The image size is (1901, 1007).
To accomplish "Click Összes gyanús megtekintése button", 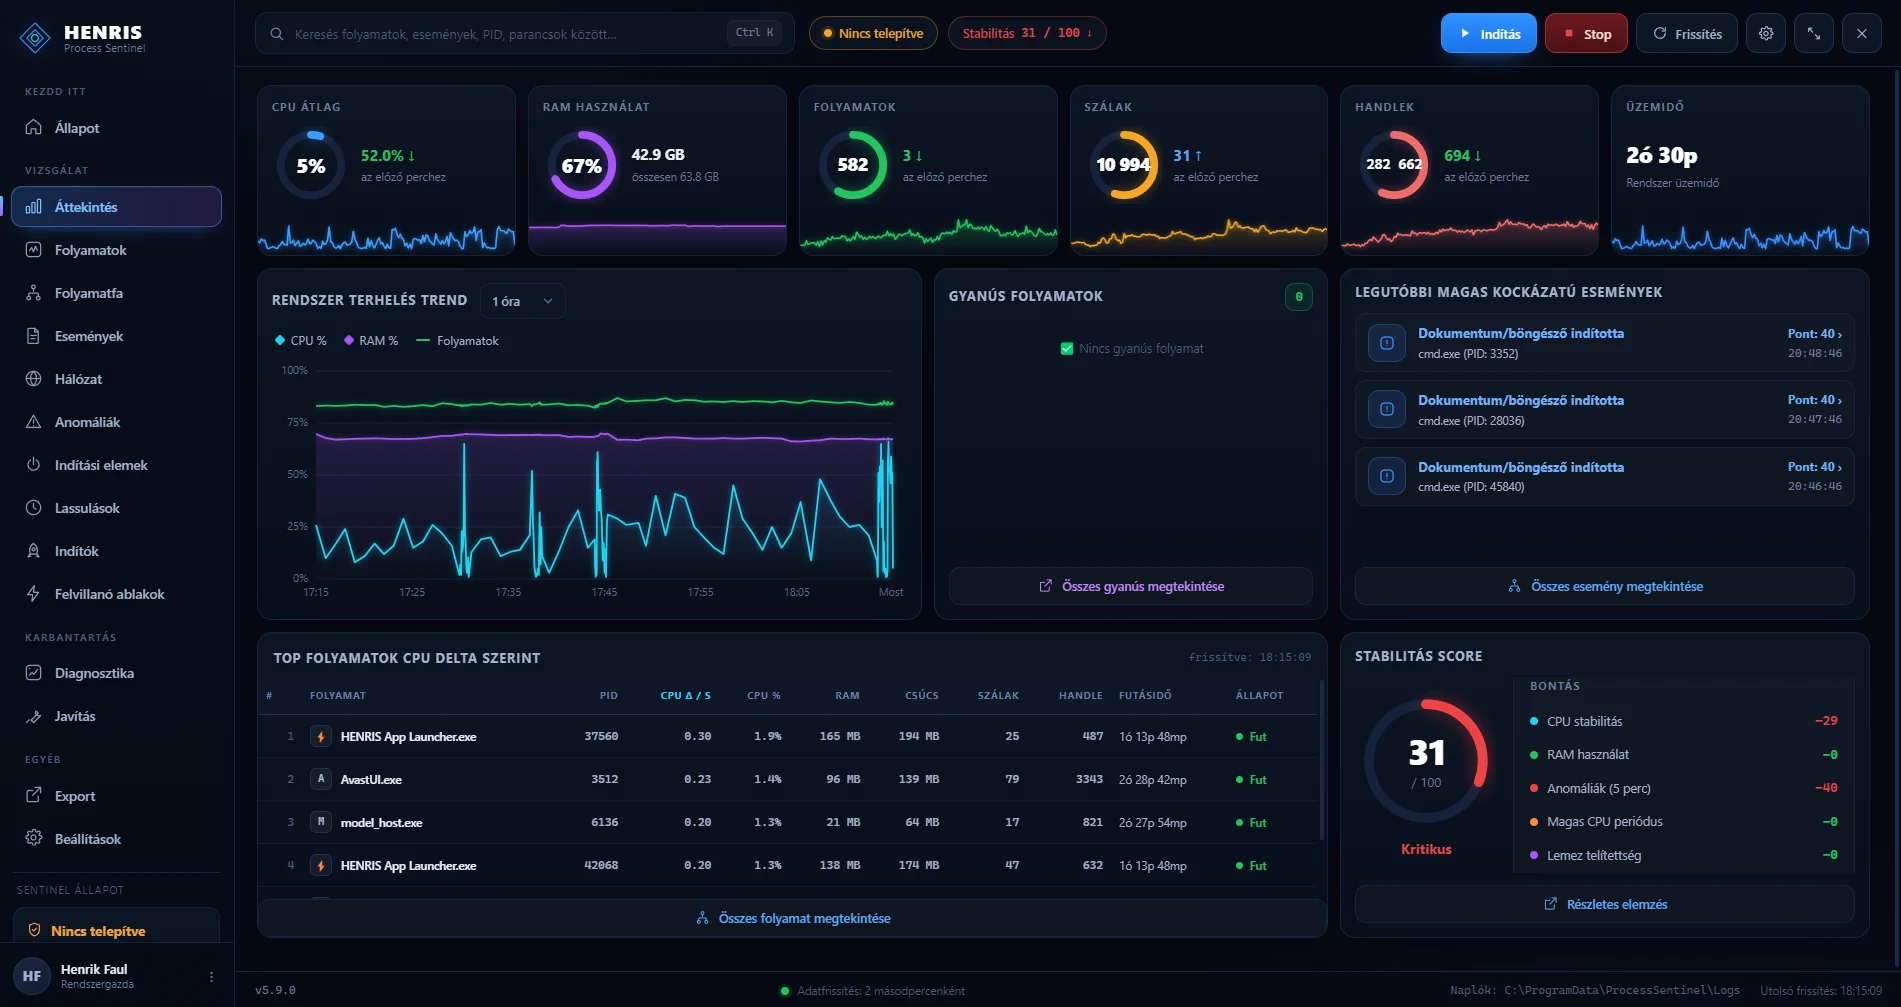I will 1131,586.
